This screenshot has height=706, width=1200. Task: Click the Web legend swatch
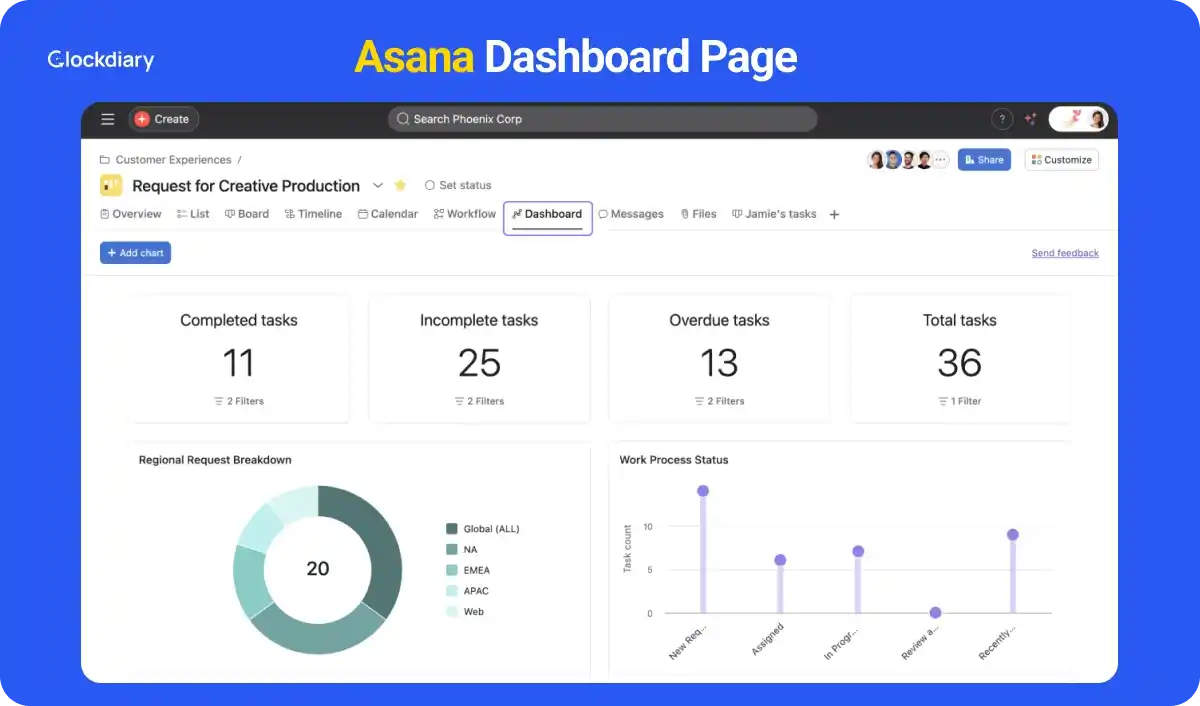click(452, 611)
